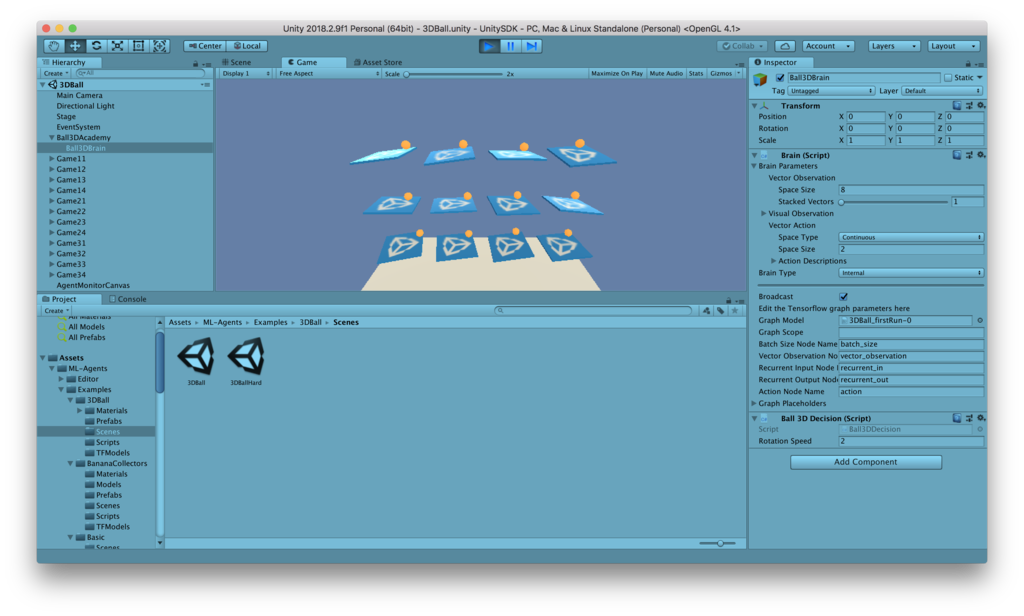This screenshot has height=616, width=1024.
Task: Select the Hand tool in toolbar
Action: coord(54,46)
